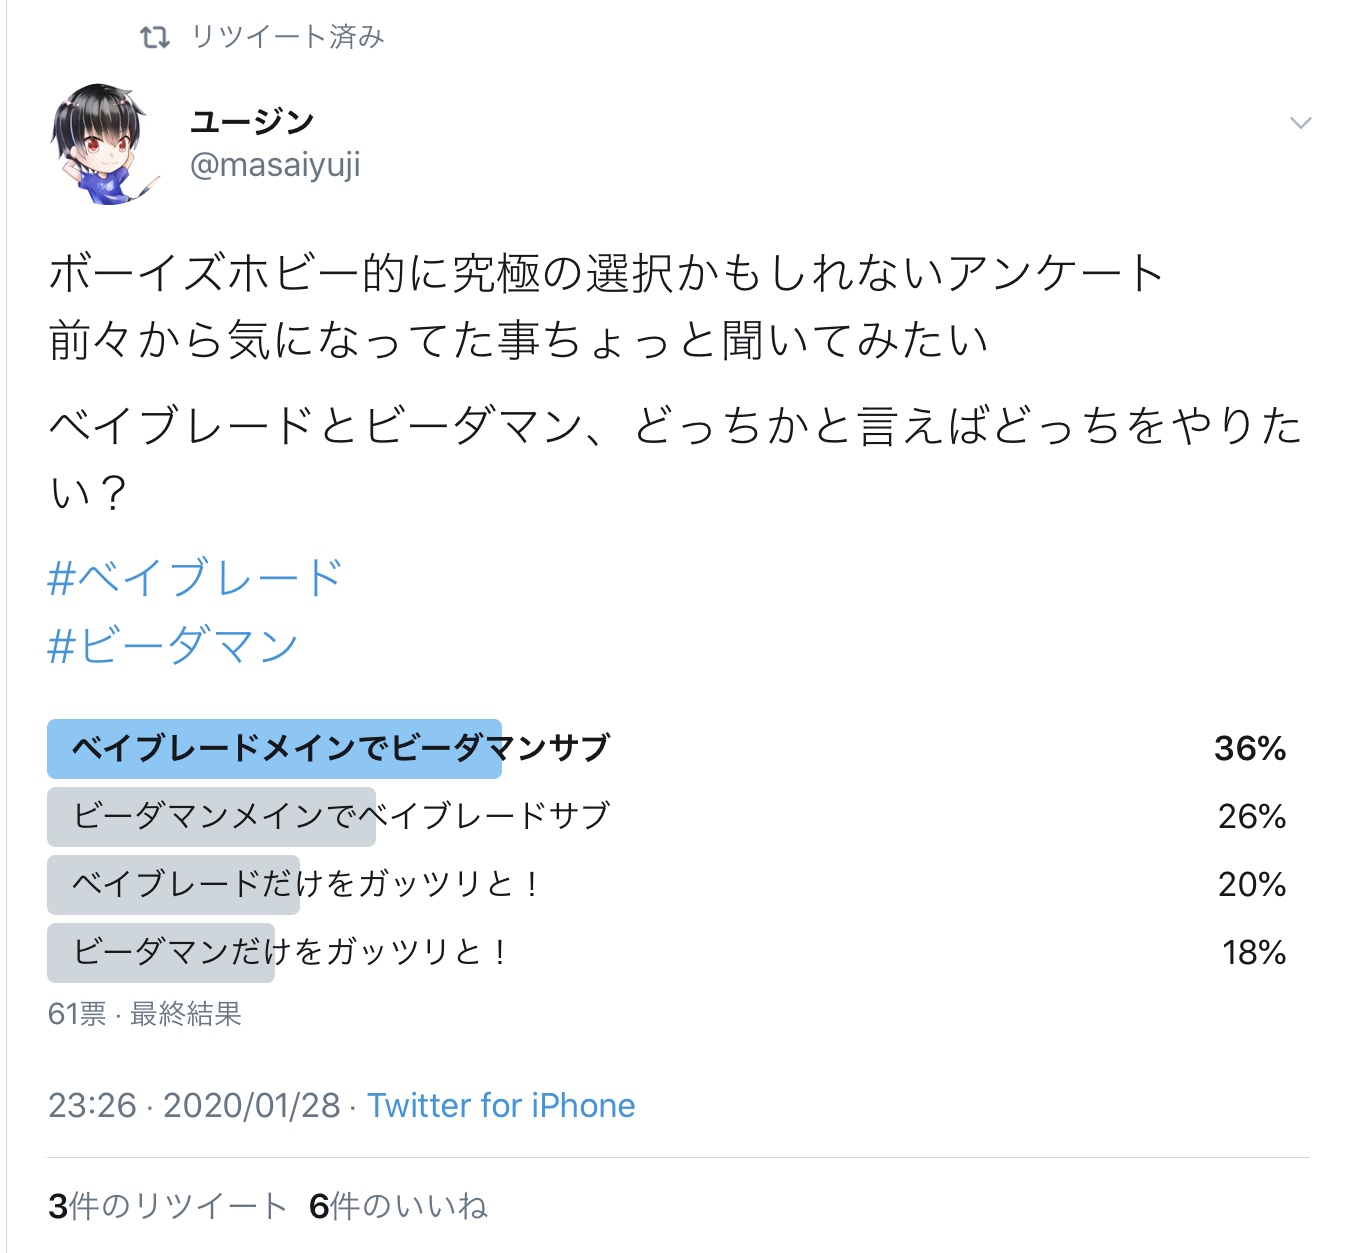Select poll option ビーダマンだけをガッツリと！
This screenshot has height=1253, width=1350.
[290, 952]
